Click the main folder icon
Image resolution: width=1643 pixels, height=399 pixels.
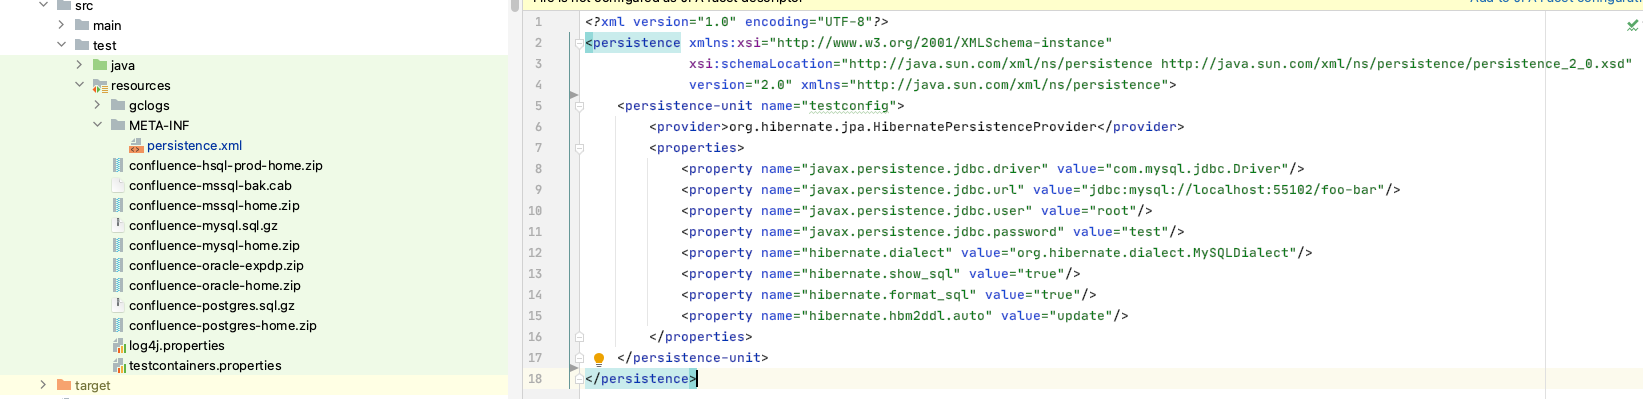click(x=82, y=25)
